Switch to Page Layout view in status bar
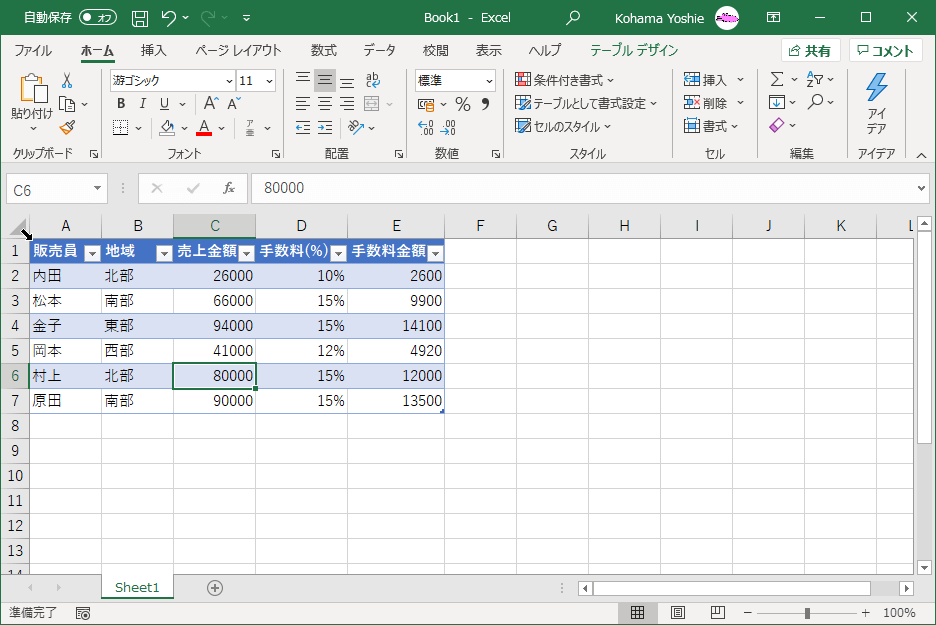The height and width of the screenshot is (625, 936). 678,612
